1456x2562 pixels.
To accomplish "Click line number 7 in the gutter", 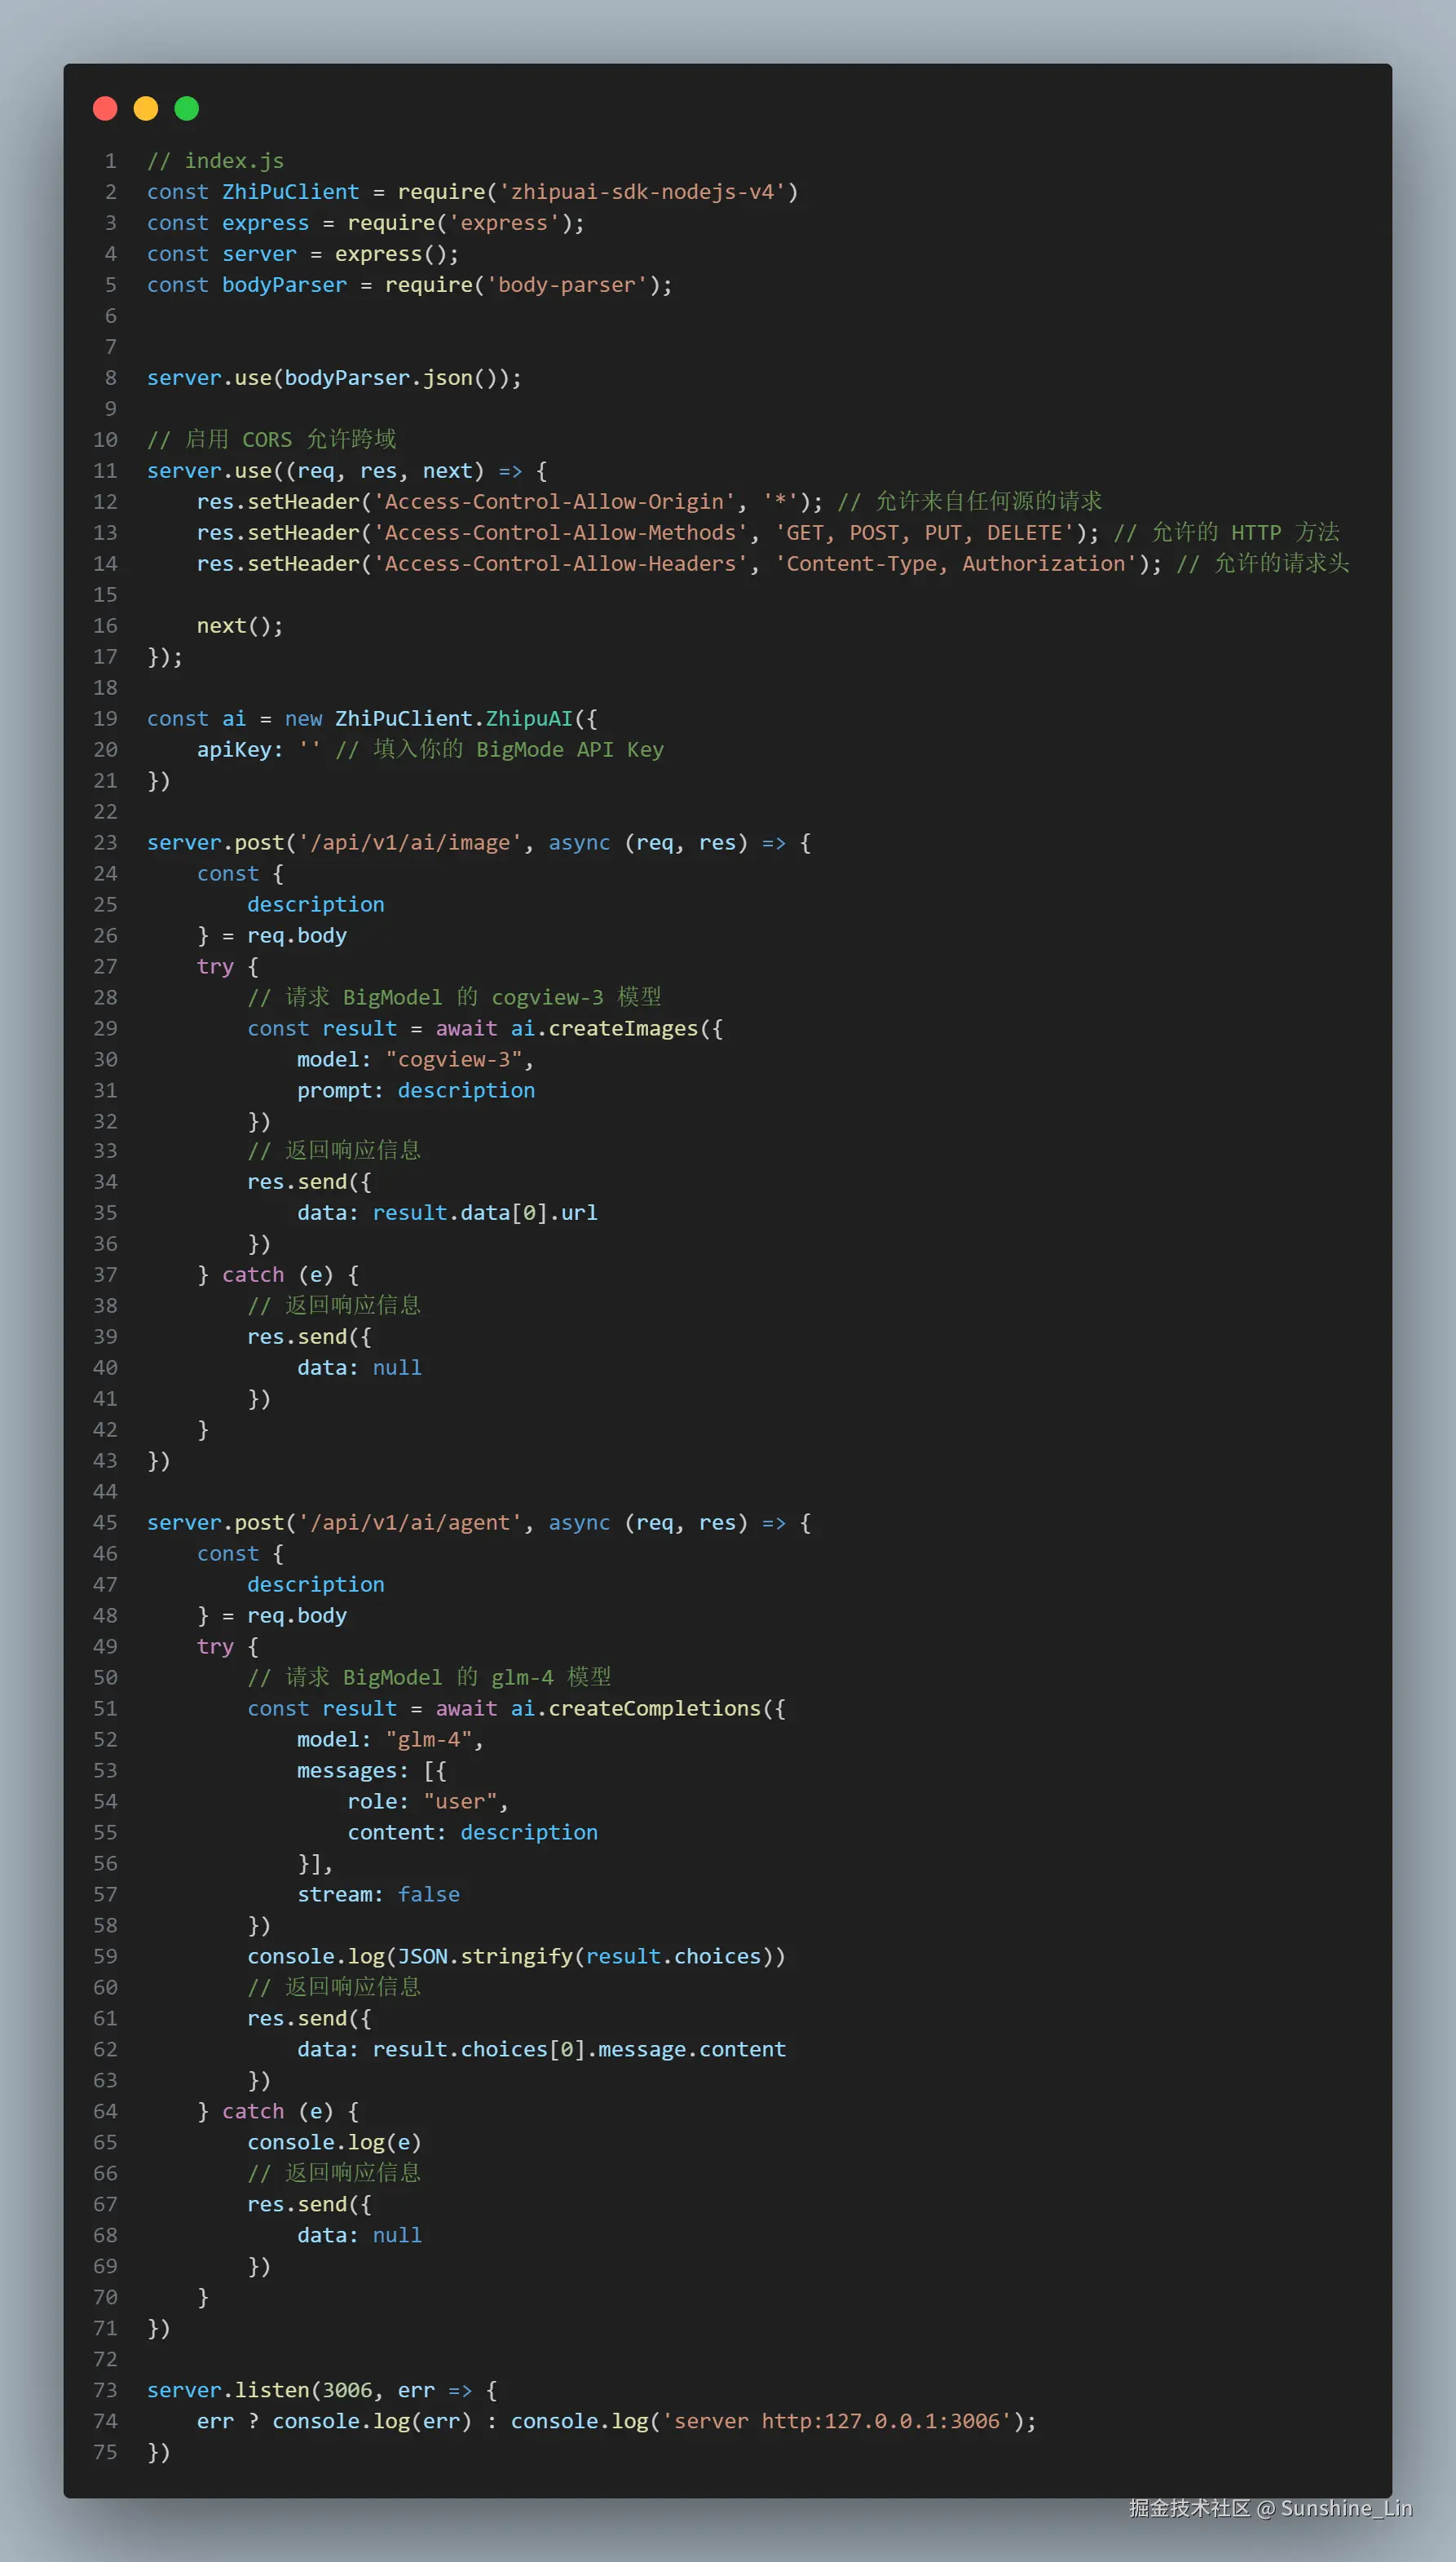I will coord(111,347).
